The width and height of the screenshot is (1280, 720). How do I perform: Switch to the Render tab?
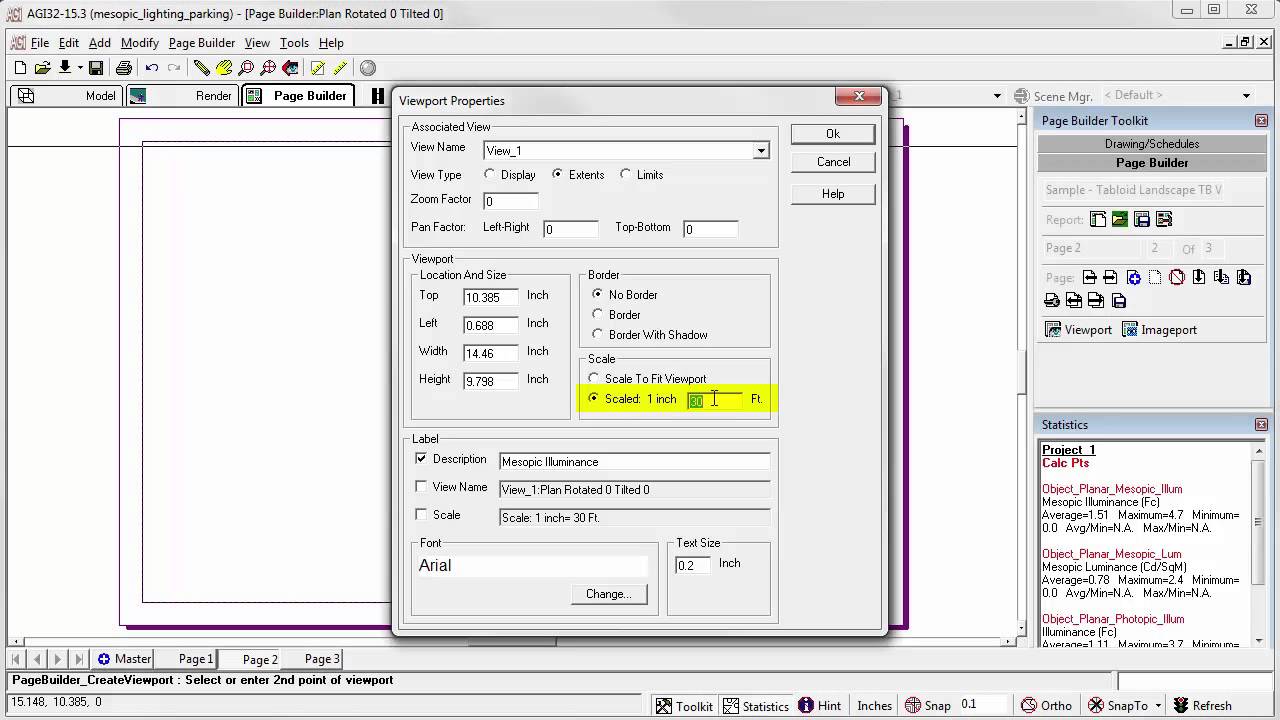click(181, 96)
